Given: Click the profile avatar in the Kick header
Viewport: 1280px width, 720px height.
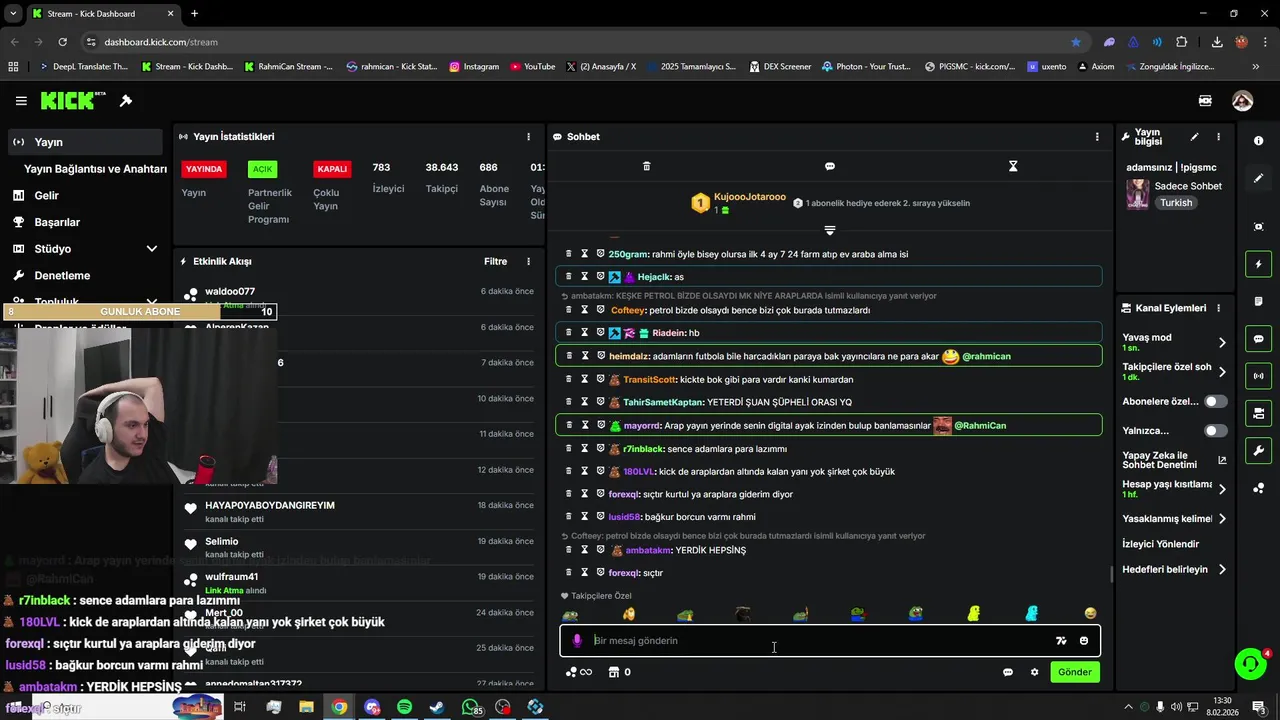Looking at the screenshot, I should [1242, 101].
